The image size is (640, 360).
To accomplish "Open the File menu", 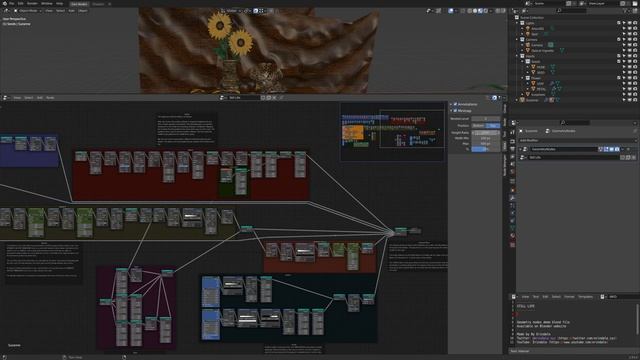I will coord(11,4).
